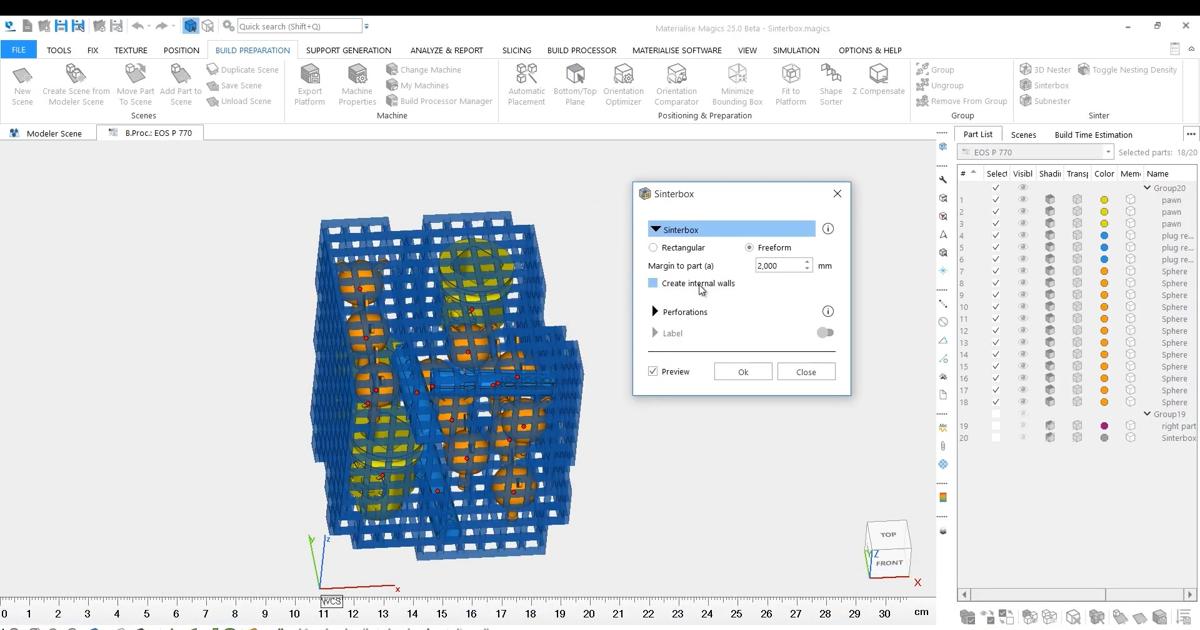The width and height of the screenshot is (1200, 630).
Task: Enable the Create internal walls checkbox
Action: coord(654,284)
